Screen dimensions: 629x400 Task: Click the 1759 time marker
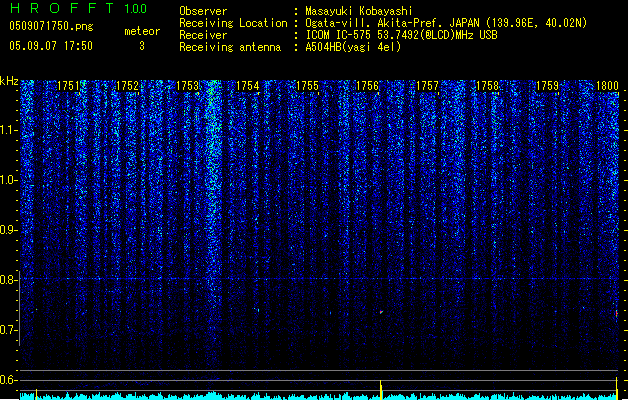(547, 86)
